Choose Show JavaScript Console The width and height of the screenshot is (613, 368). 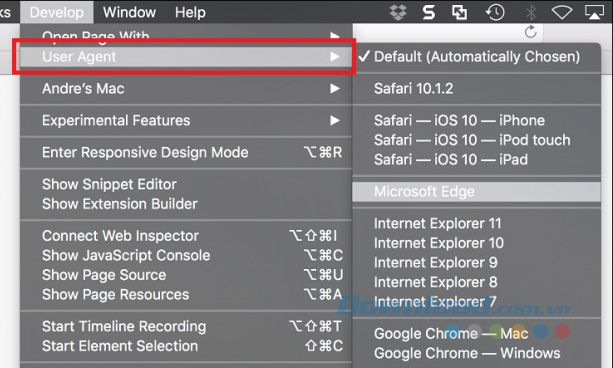pyautogui.click(x=186, y=255)
